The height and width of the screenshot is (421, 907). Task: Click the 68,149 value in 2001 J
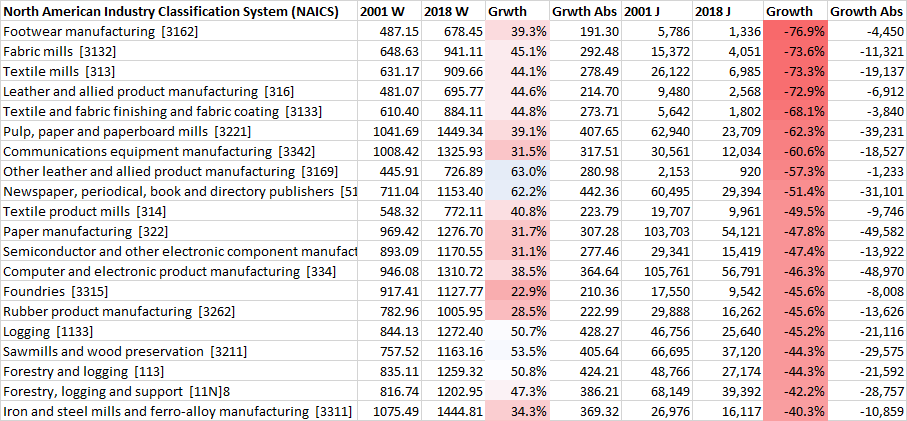(x=658, y=392)
